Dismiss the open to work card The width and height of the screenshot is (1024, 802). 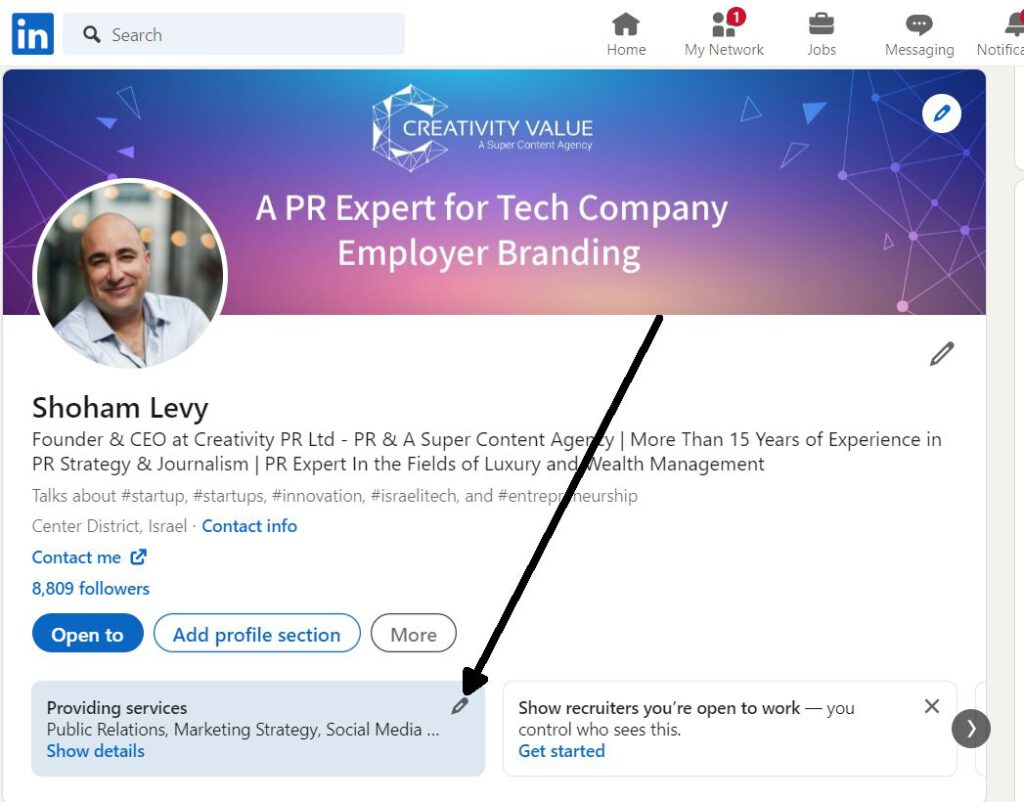click(x=931, y=706)
